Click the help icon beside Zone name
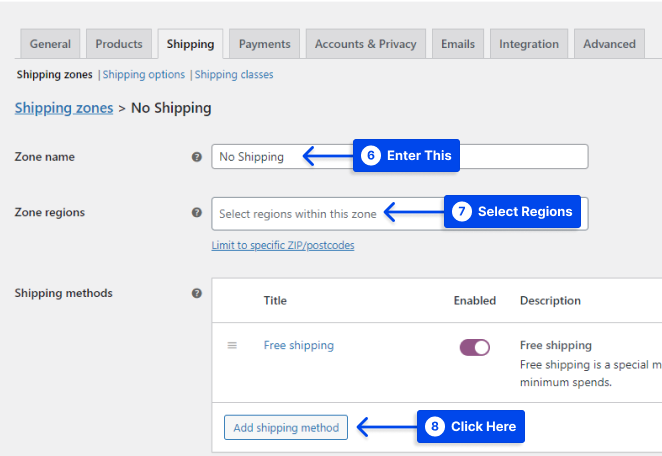Viewport: 662px width, 456px height. (196, 157)
